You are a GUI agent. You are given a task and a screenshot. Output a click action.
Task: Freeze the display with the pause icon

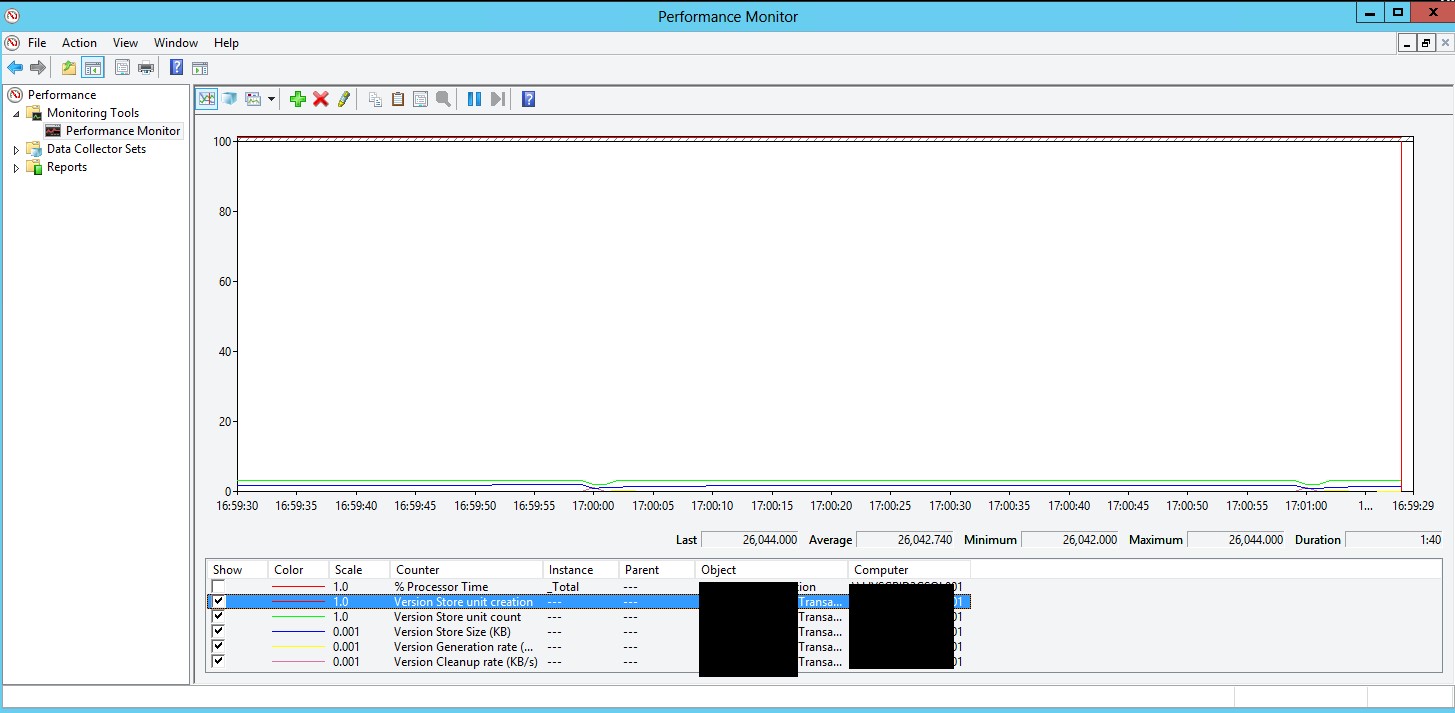pos(473,98)
